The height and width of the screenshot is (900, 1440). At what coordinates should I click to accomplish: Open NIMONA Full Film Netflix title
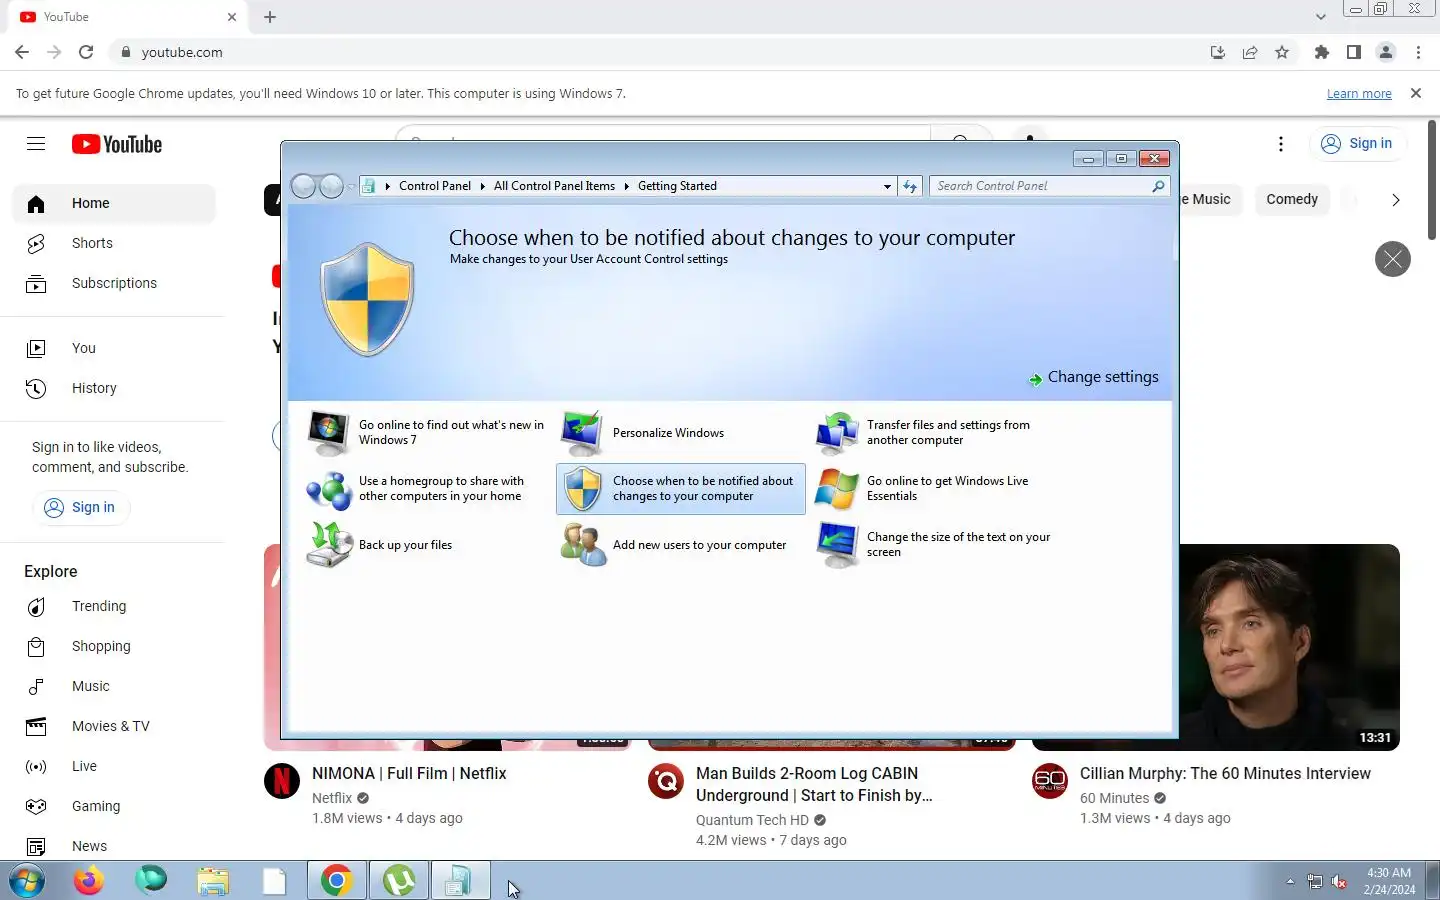pos(409,773)
